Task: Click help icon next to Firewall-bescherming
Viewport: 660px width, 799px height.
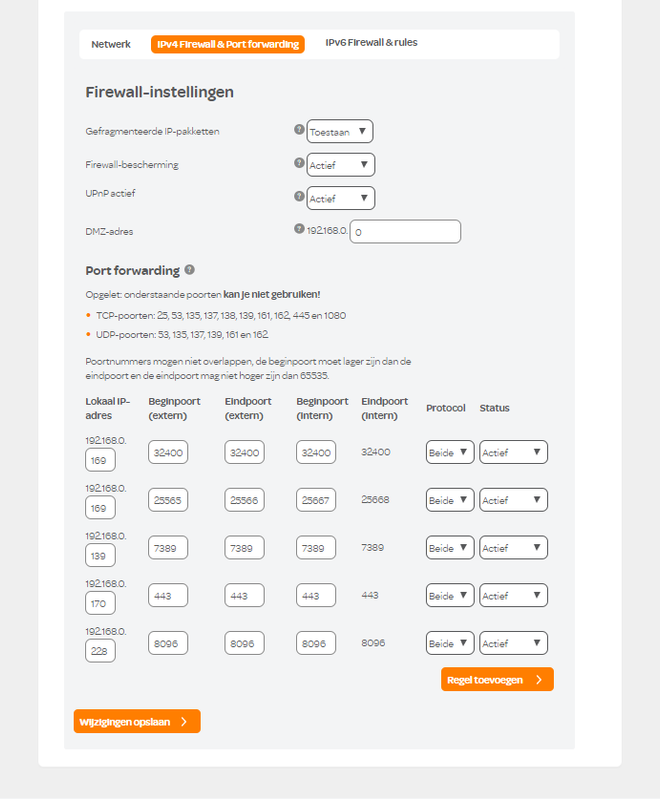Action: click(299, 163)
